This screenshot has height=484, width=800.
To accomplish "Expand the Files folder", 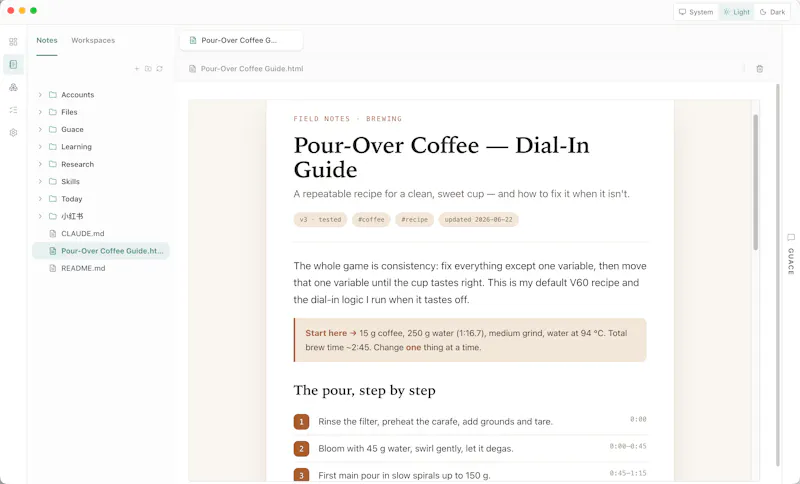I will (40, 112).
